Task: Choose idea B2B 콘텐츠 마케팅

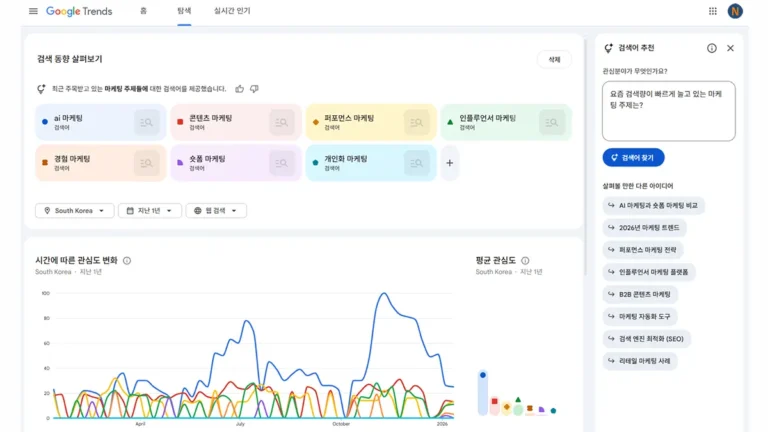Action: coord(640,294)
